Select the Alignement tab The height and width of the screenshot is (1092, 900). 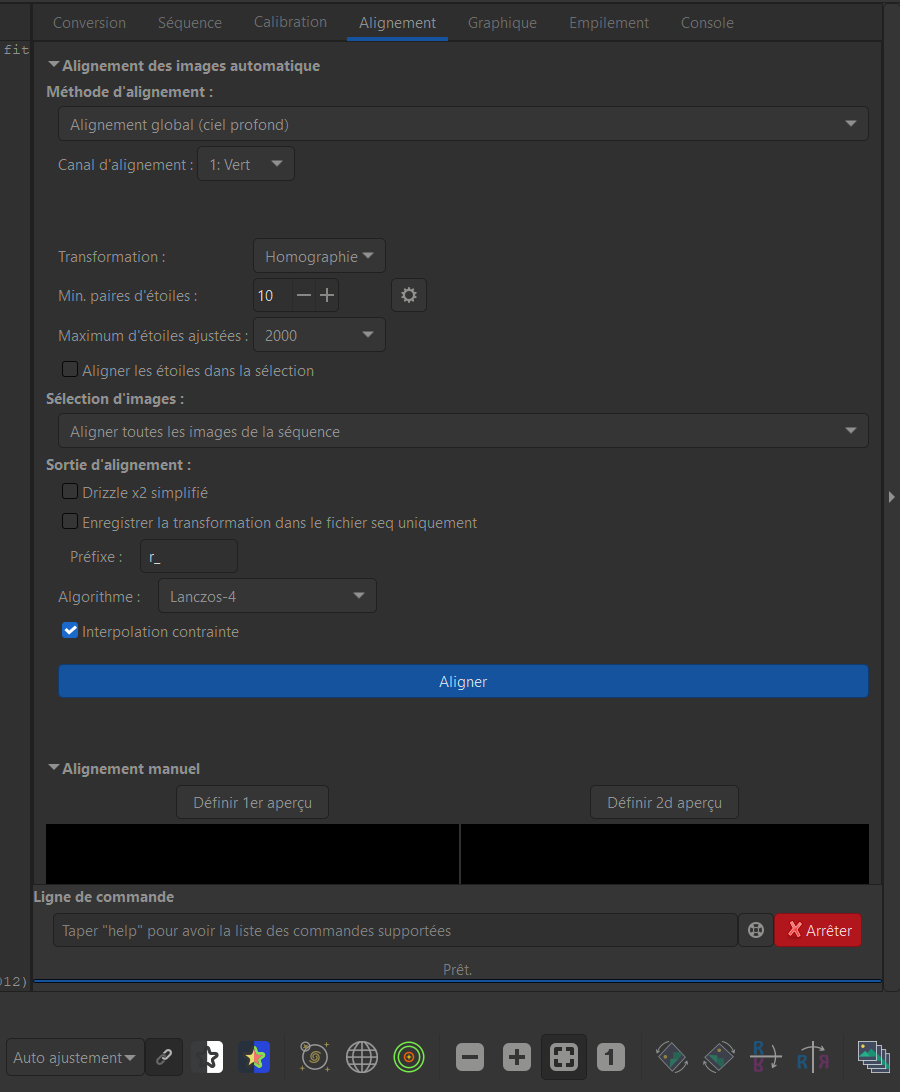[397, 23]
